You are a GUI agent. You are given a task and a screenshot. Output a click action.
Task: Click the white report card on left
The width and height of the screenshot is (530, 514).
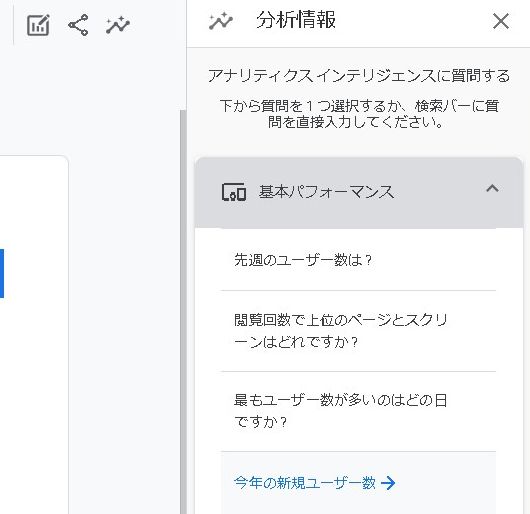click(34, 335)
